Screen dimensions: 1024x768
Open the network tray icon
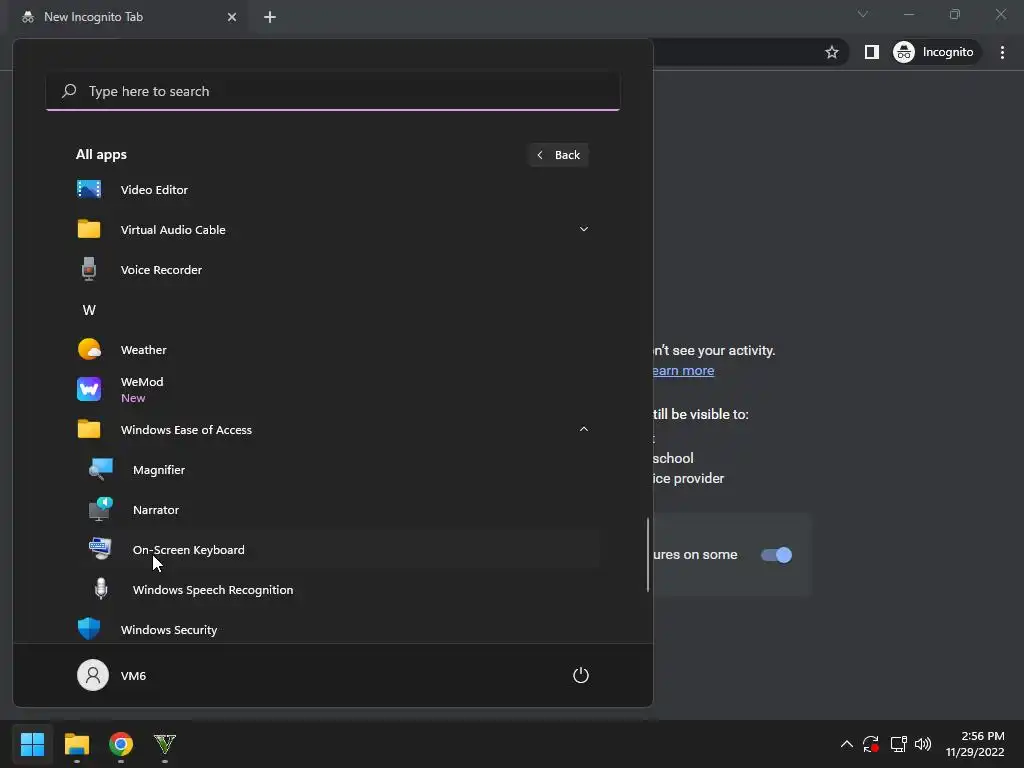coord(899,744)
